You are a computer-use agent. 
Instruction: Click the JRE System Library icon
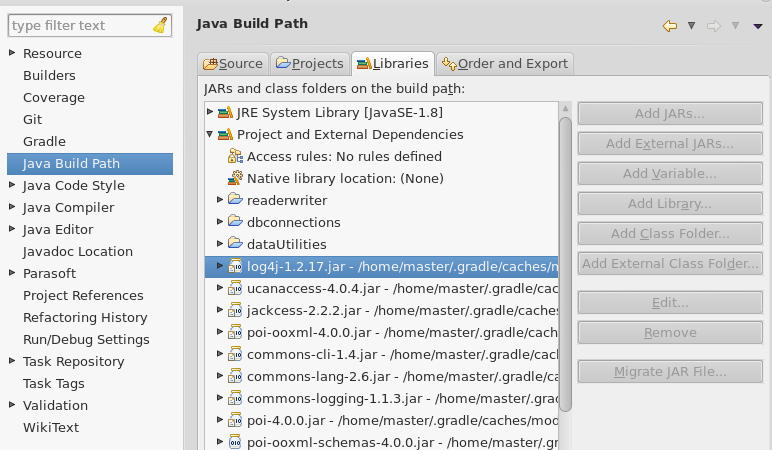point(225,113)
